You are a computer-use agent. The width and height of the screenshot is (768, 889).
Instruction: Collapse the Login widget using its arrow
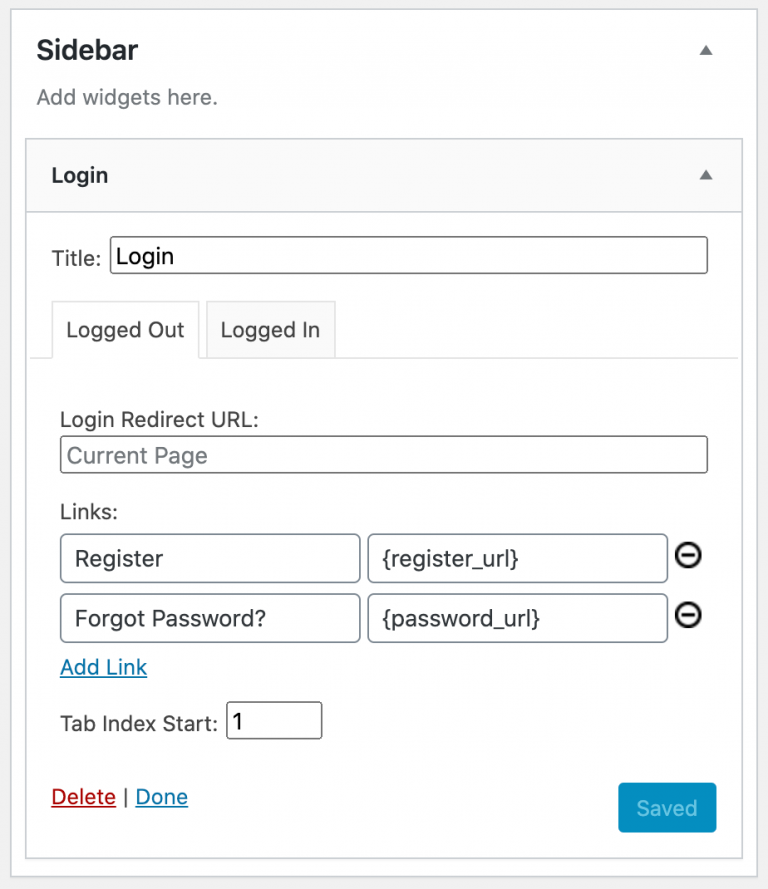[x=706, y=174]
